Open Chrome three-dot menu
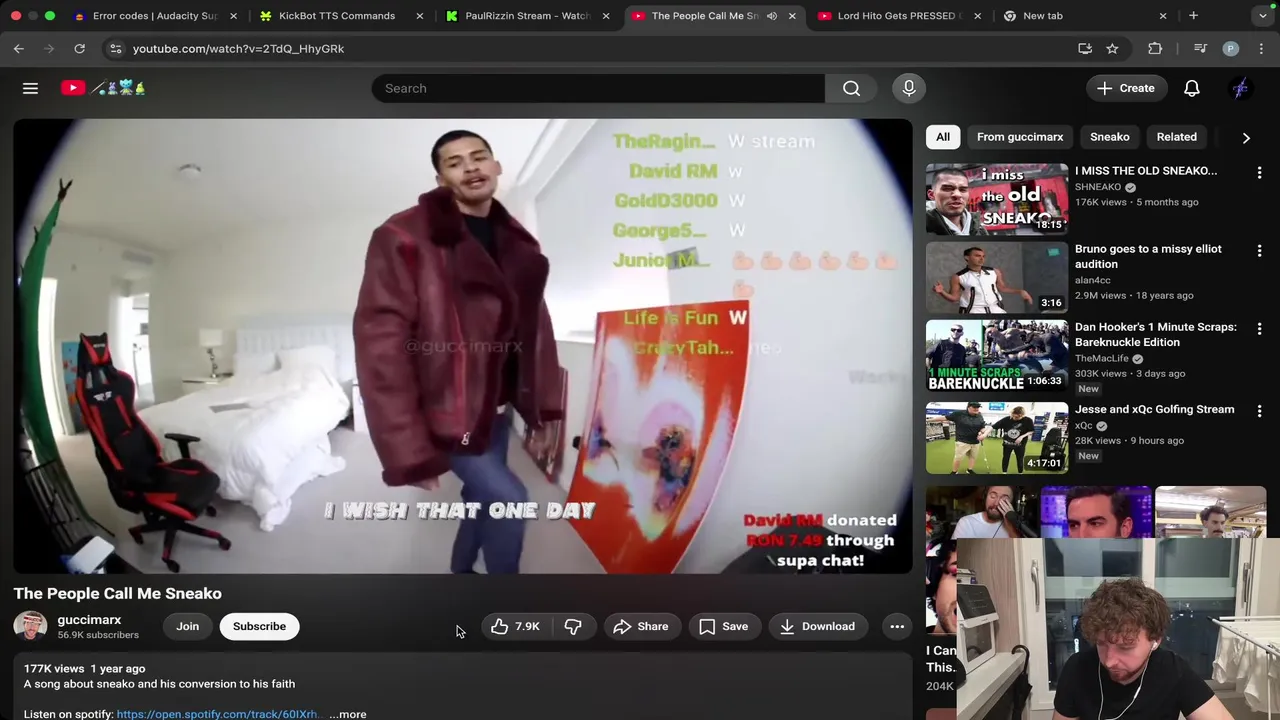 click(x=1261, y=48)
